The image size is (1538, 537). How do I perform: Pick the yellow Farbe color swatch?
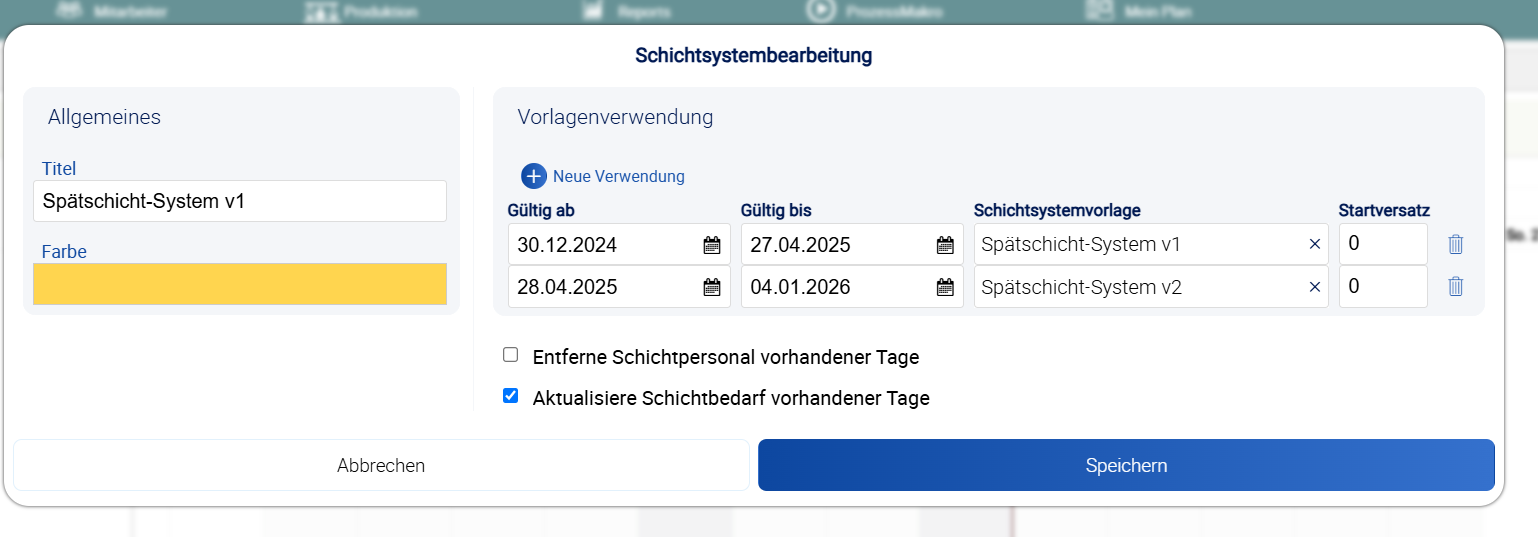point(240,284)
